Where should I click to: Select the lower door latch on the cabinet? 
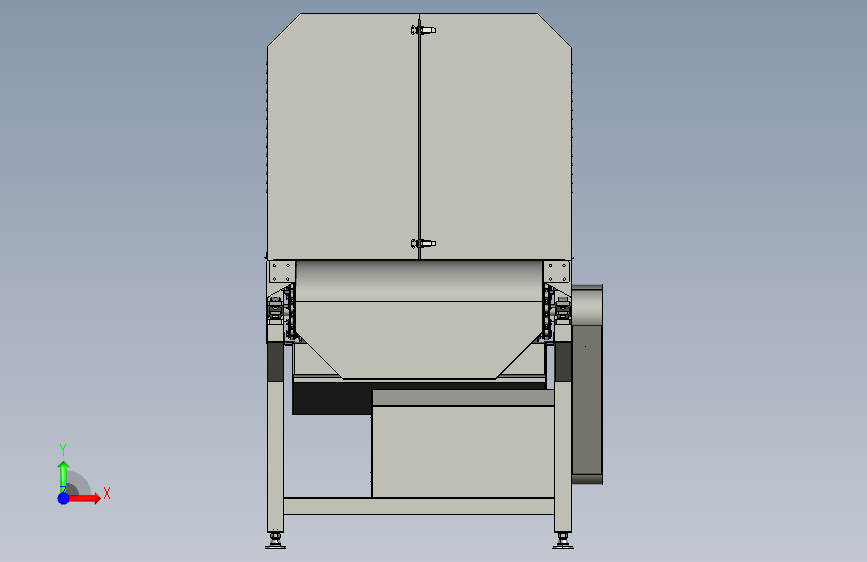tap(423, 243)
